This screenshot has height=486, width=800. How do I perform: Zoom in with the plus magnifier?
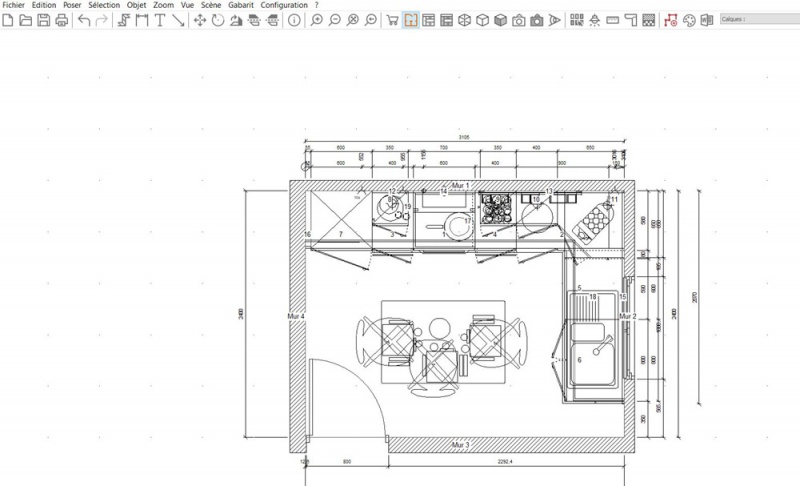[x=317, y=20]
